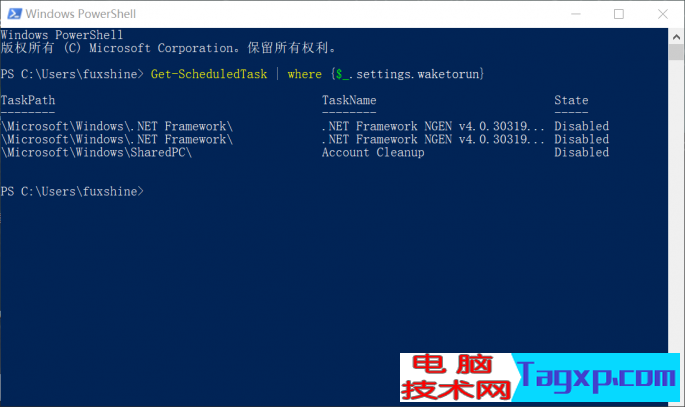Click the TaskPath column header
The image size is (685, 407).
pos(29,101)
